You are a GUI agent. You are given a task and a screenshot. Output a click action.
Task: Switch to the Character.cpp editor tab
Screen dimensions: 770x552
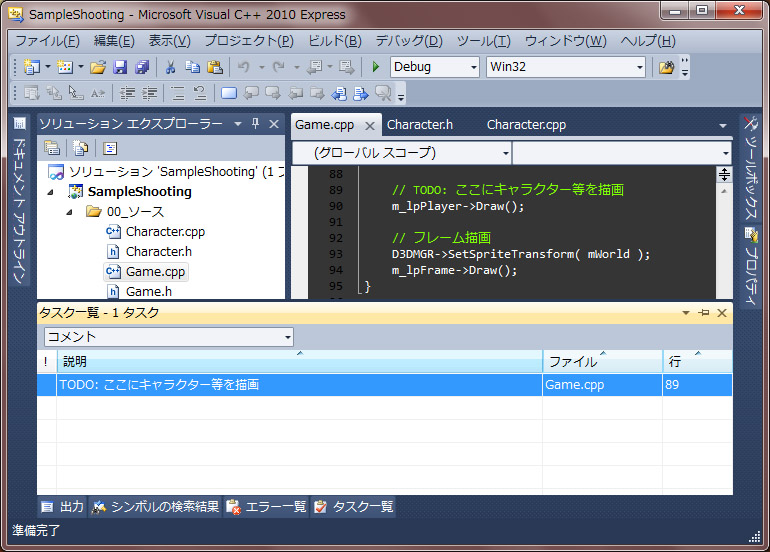tap(526, 125)
